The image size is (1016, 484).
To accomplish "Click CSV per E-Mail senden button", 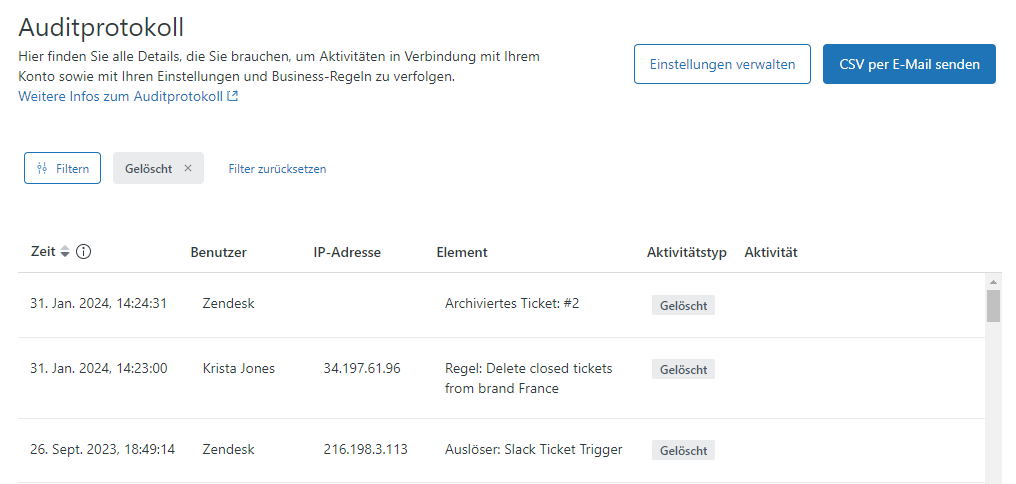I will tap(909, 64).
